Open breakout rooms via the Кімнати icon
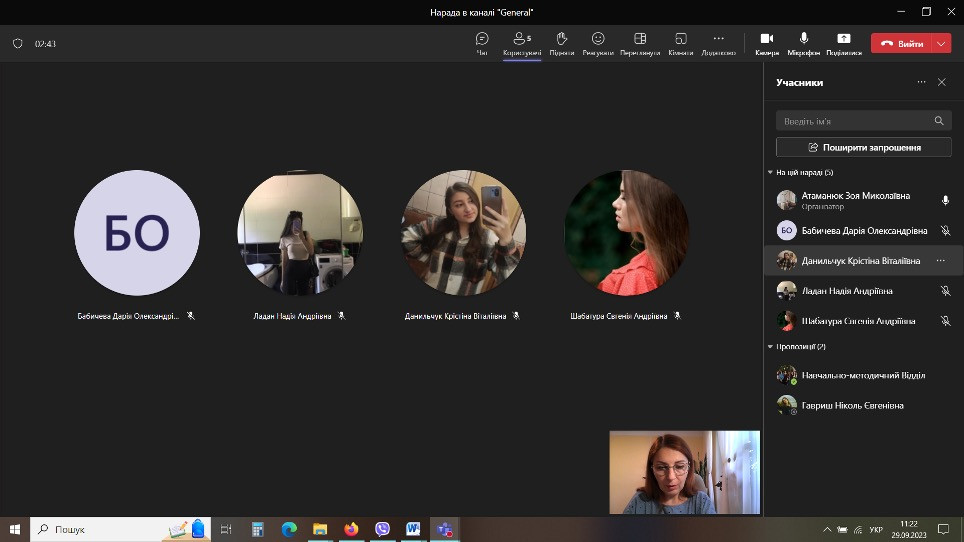964x542 pixels. click(x=681, y=39)
